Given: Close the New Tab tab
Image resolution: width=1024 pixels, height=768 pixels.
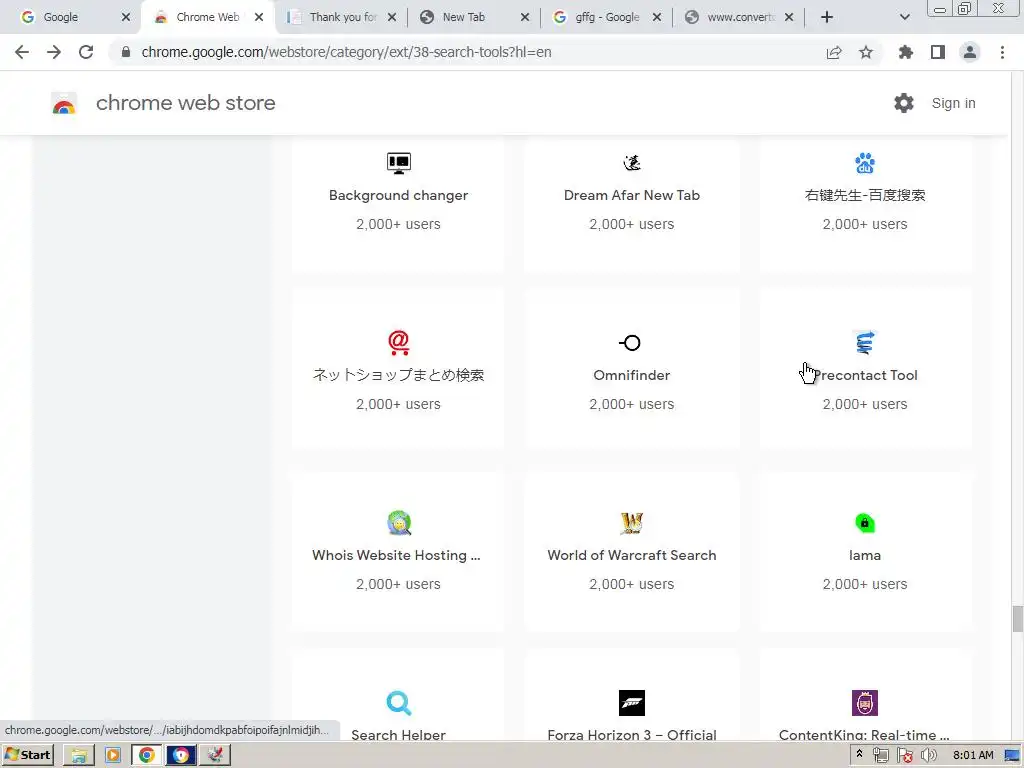Looking at the screenshot, I should click(524, 18).
